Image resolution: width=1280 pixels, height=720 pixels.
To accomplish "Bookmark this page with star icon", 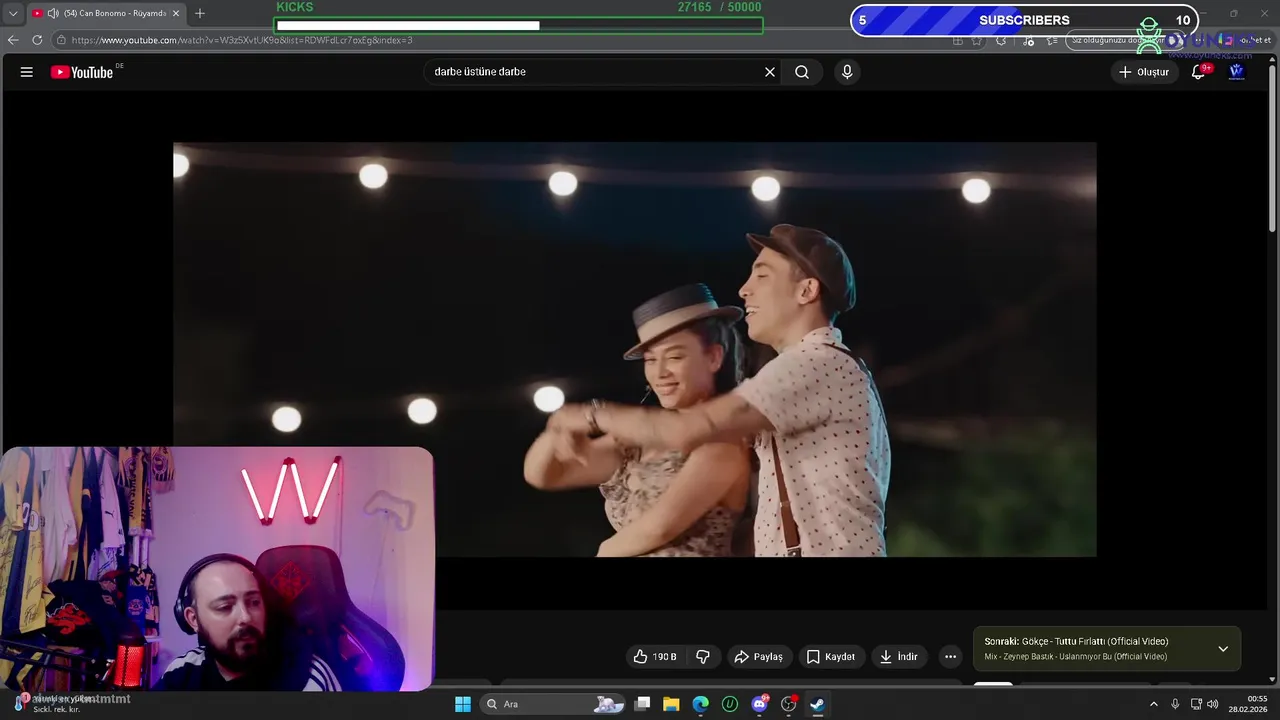I will (x=977, y=40).
